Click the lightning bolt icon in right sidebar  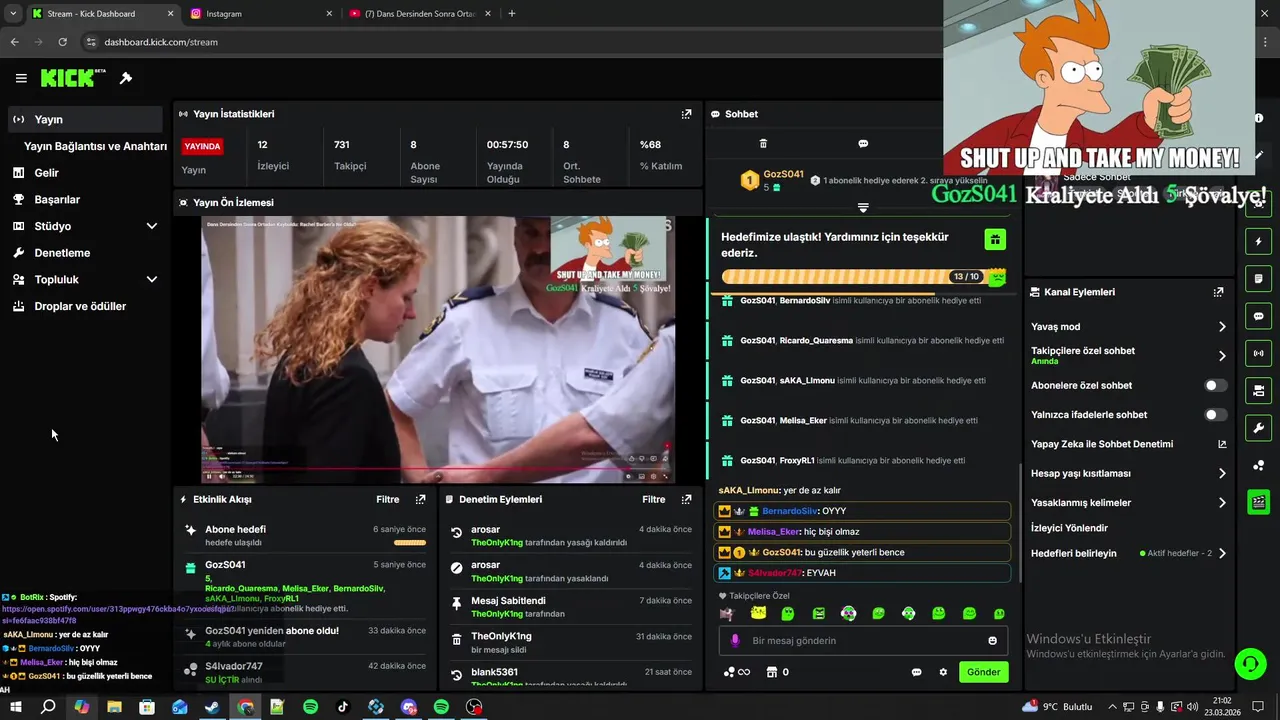click(1258, 241)
